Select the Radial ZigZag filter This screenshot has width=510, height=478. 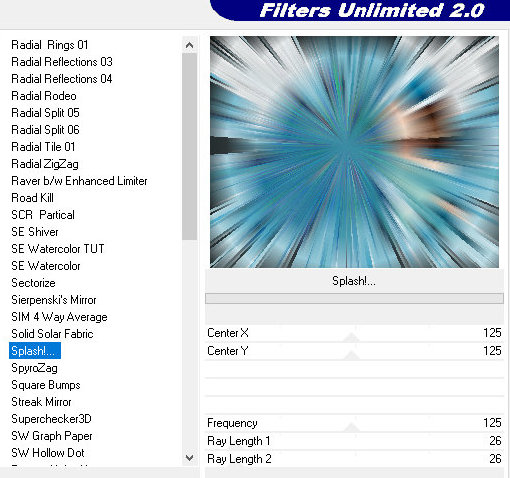coord(45,164)
